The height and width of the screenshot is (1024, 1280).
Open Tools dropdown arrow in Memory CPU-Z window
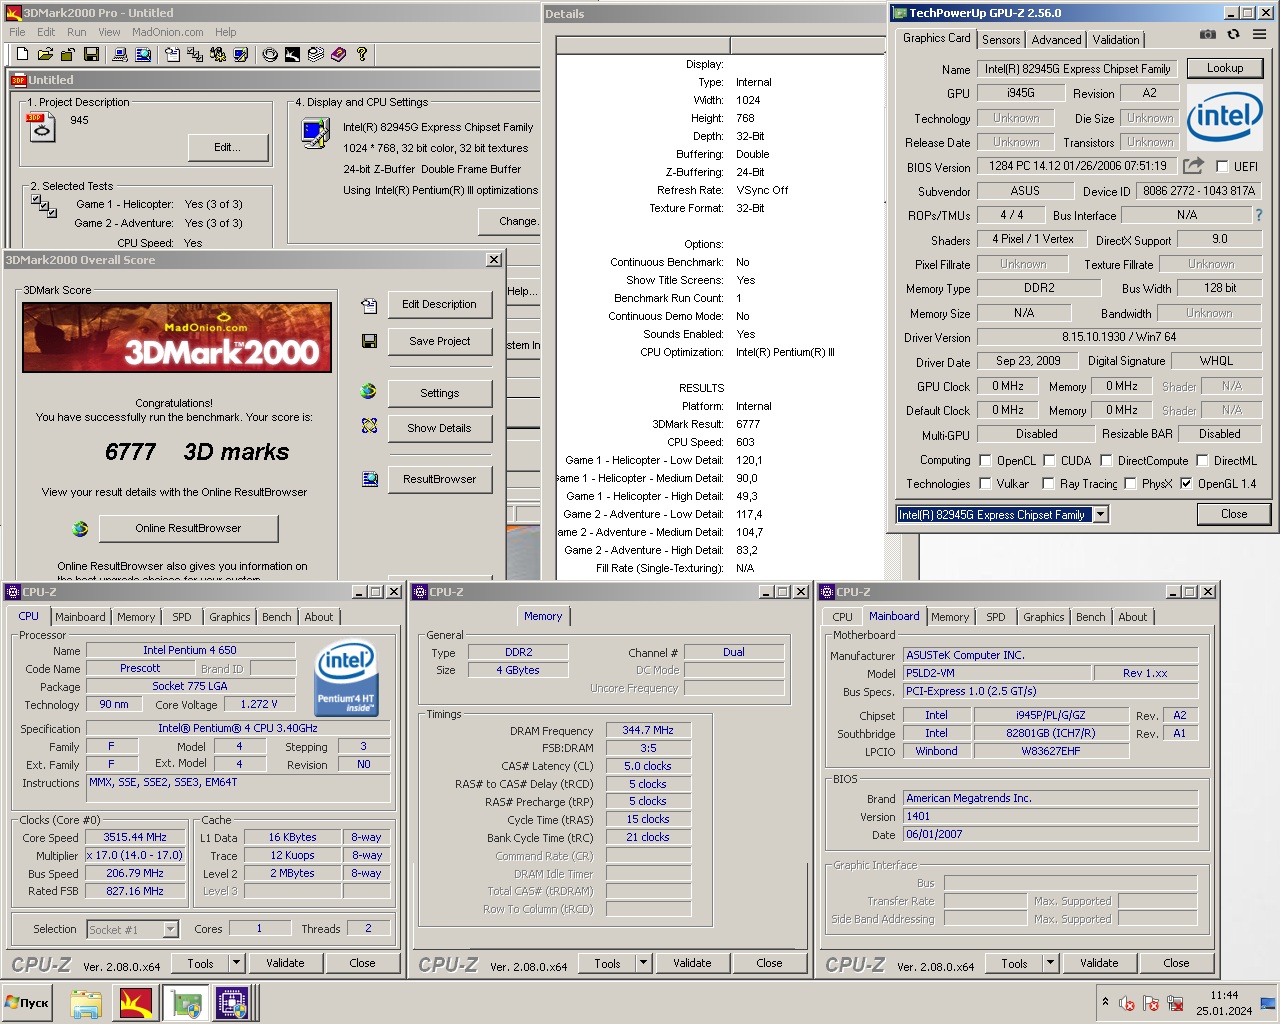[x=643, y=963]
